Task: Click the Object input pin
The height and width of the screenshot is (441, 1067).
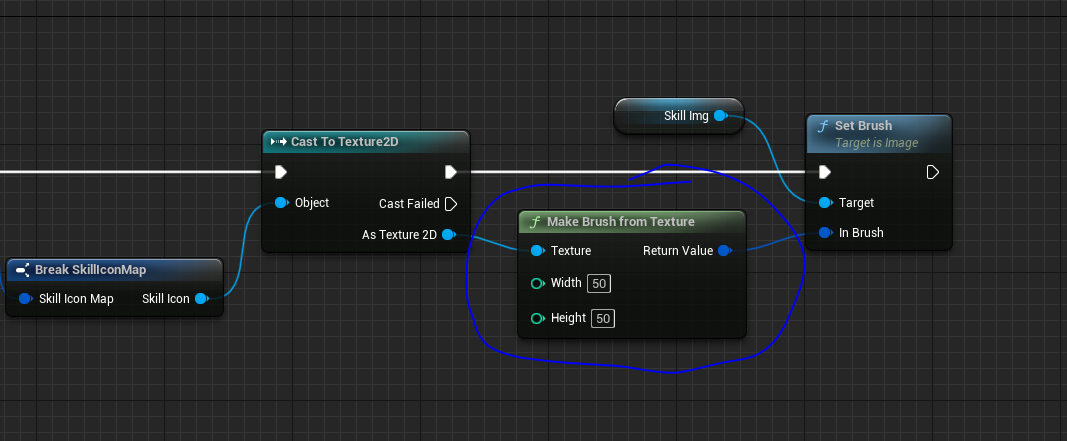Action: [x=282, y=203]
